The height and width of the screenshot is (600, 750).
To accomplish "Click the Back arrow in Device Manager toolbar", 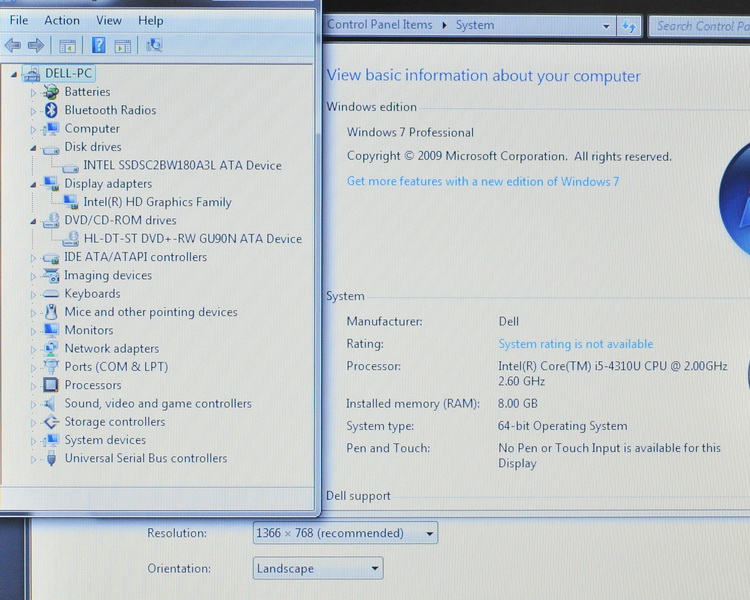I will click(12, 46).
